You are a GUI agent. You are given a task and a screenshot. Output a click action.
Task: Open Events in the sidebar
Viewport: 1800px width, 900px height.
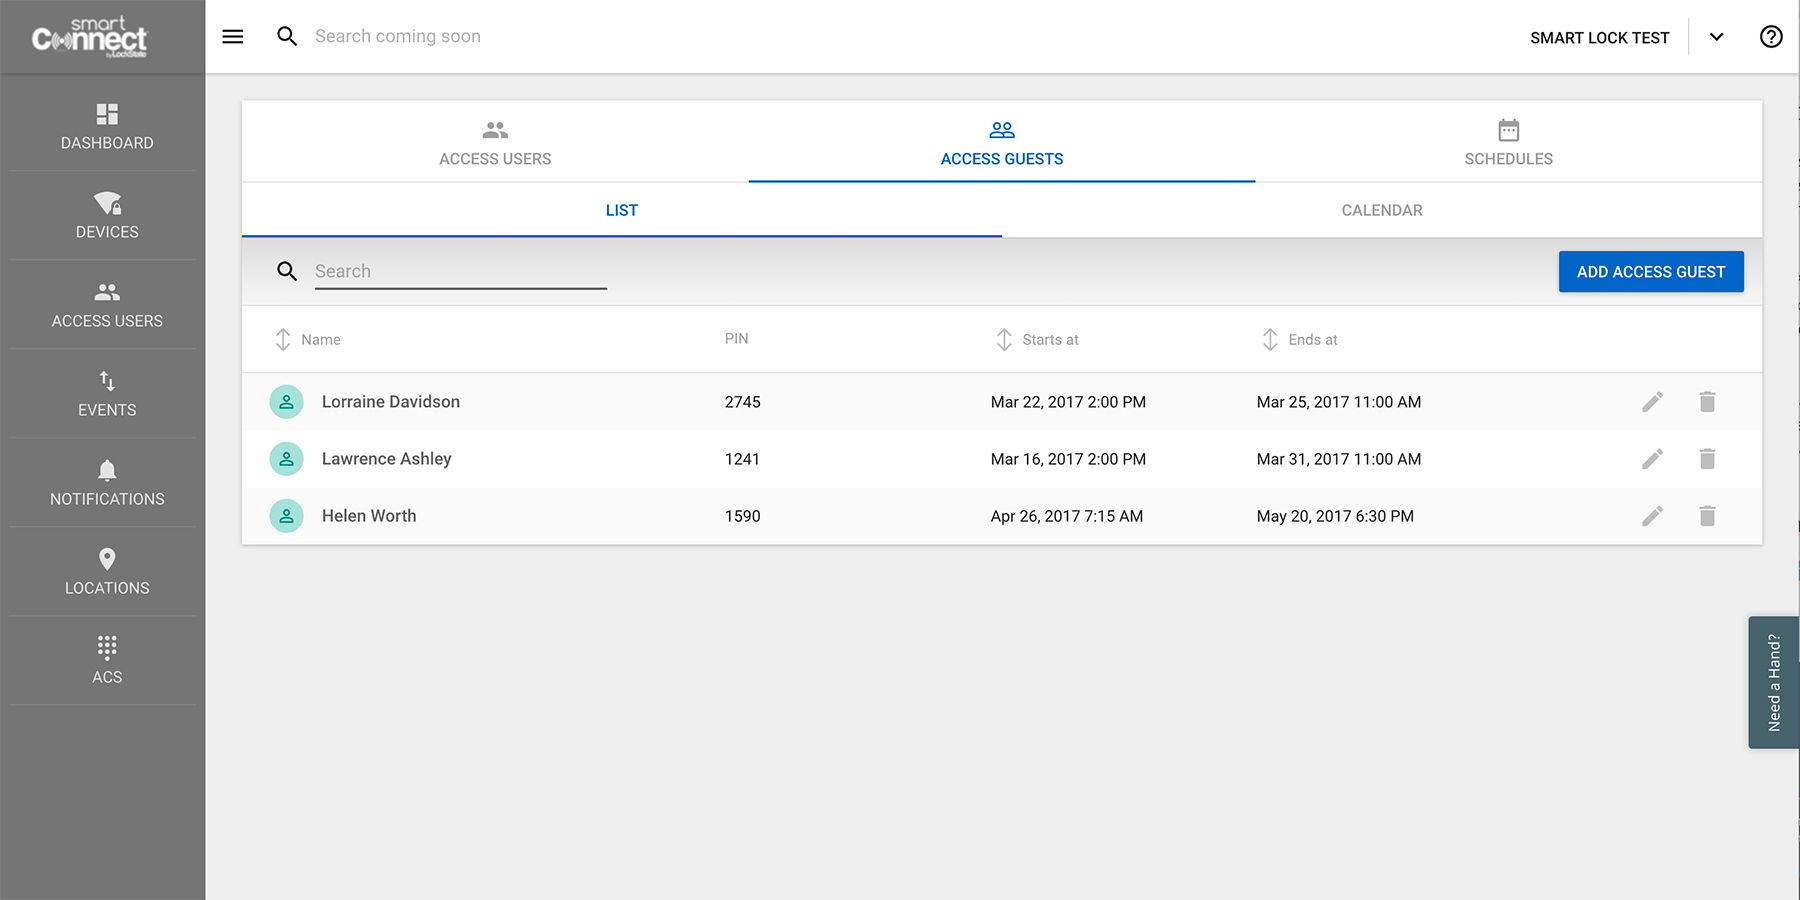[x=107, y=394]
